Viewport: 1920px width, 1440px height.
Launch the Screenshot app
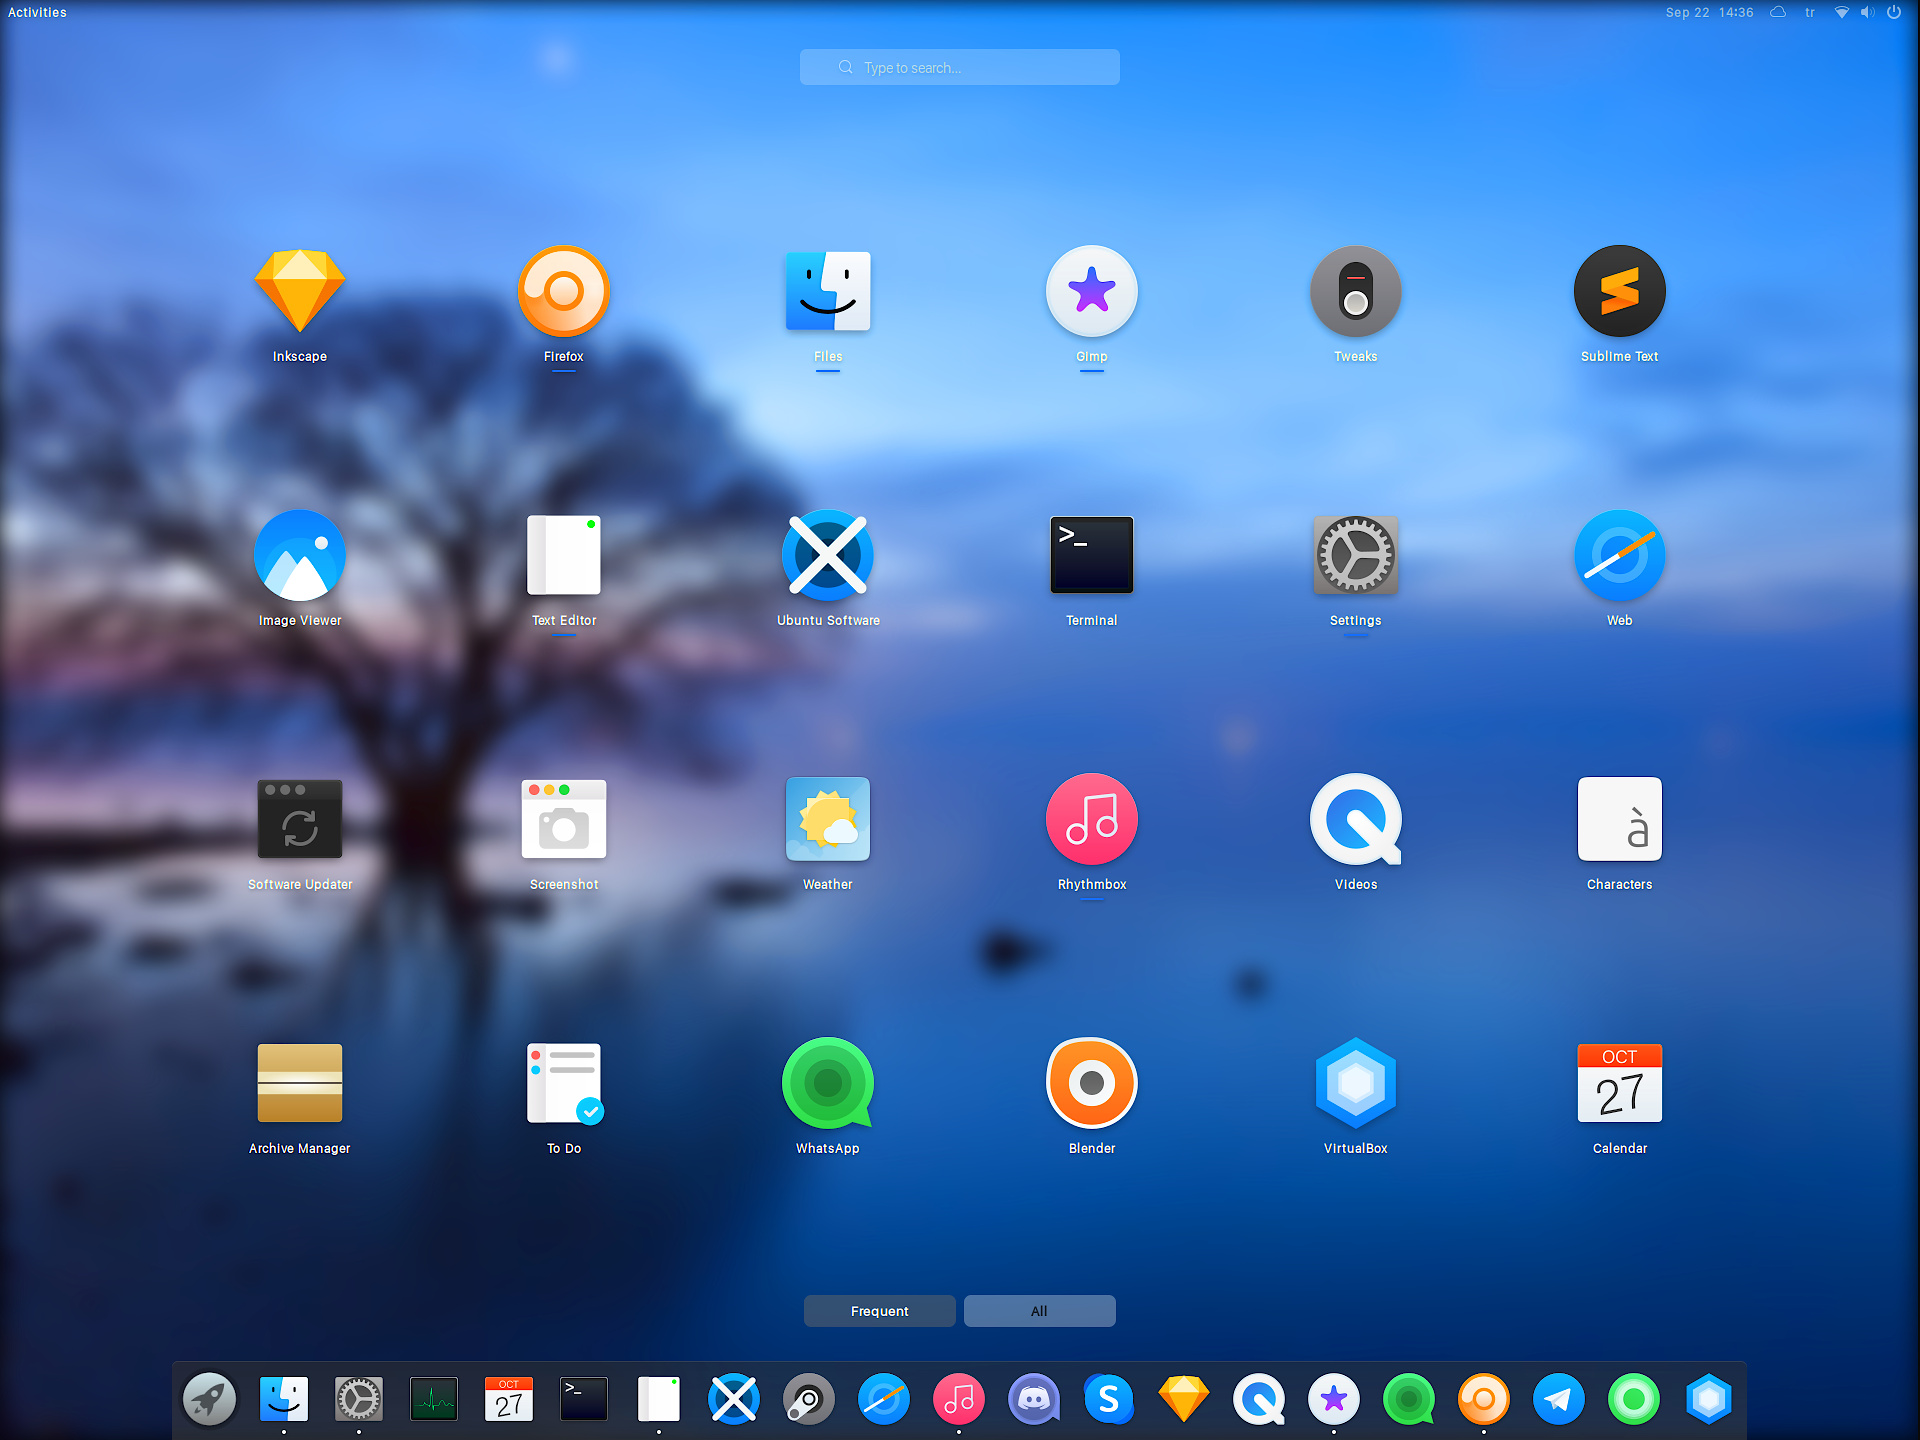click(x=564, y=819)
